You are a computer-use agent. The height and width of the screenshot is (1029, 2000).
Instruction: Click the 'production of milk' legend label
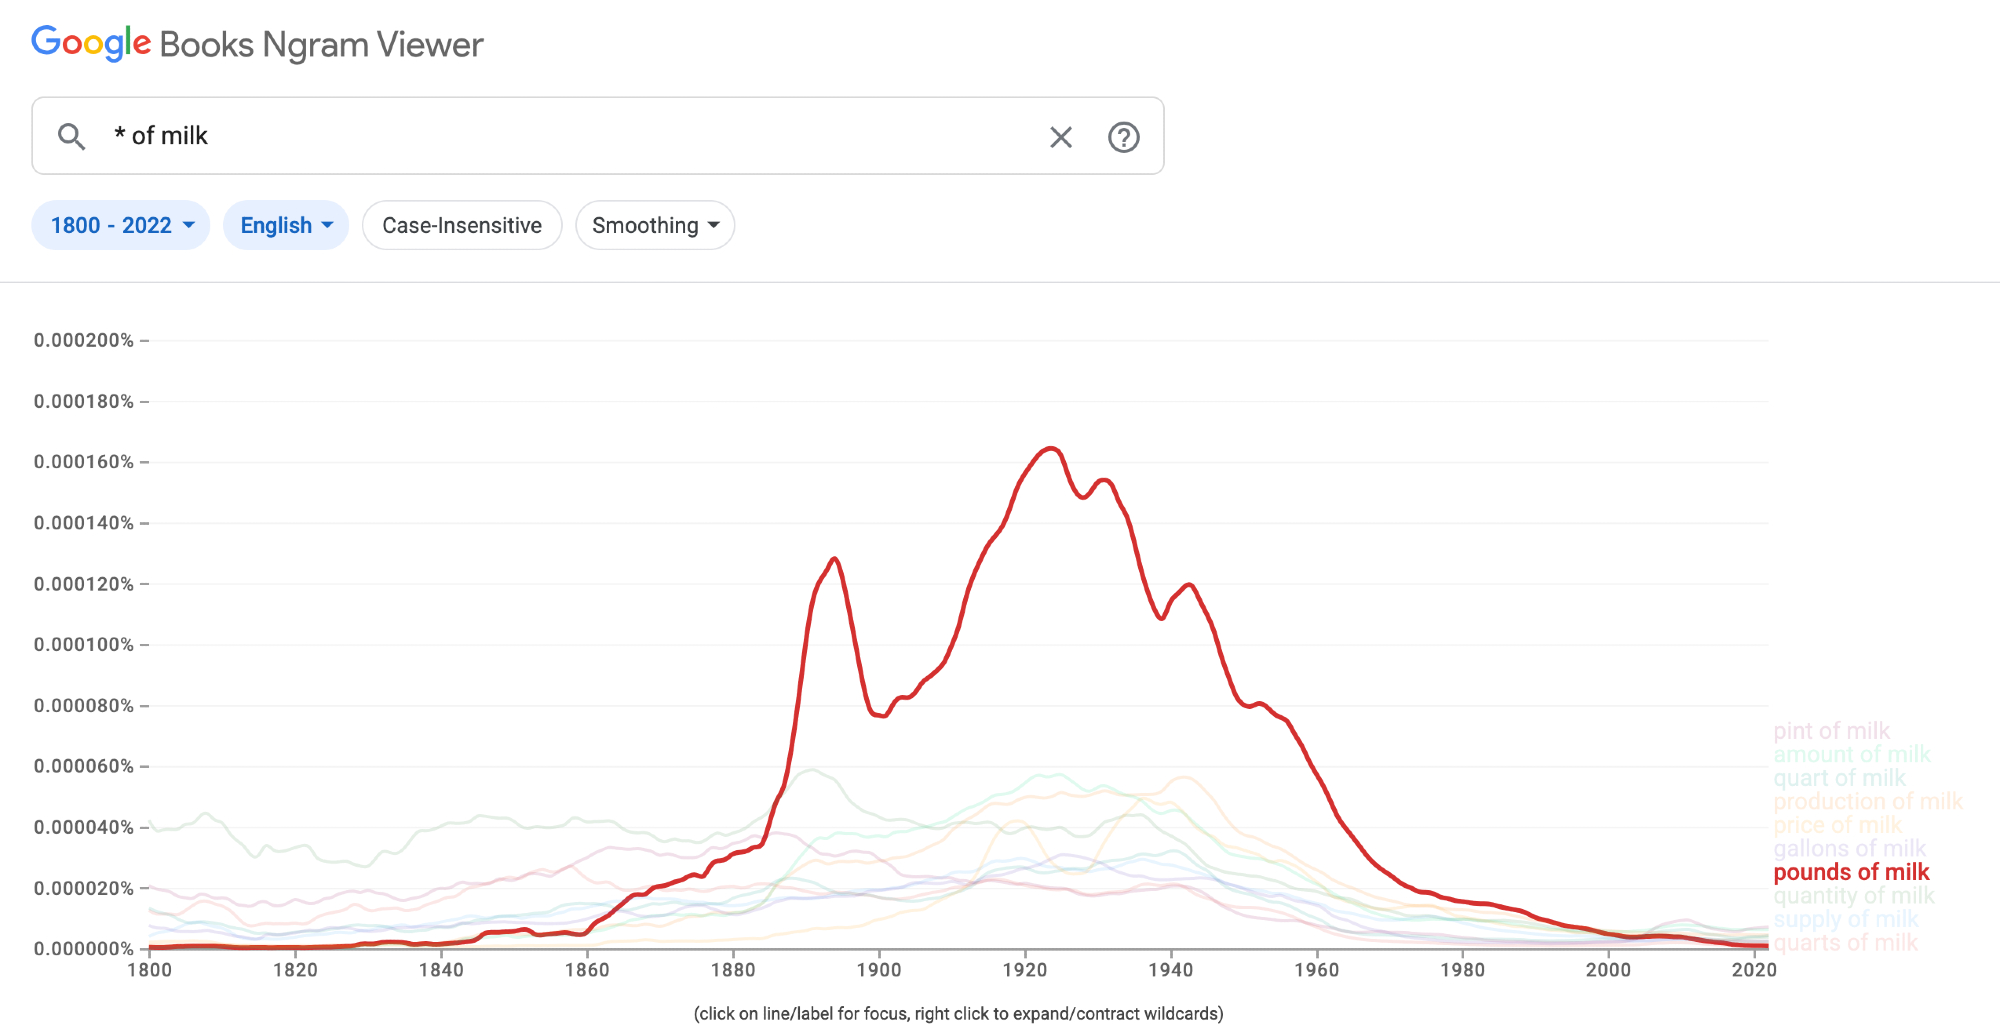1867,801
